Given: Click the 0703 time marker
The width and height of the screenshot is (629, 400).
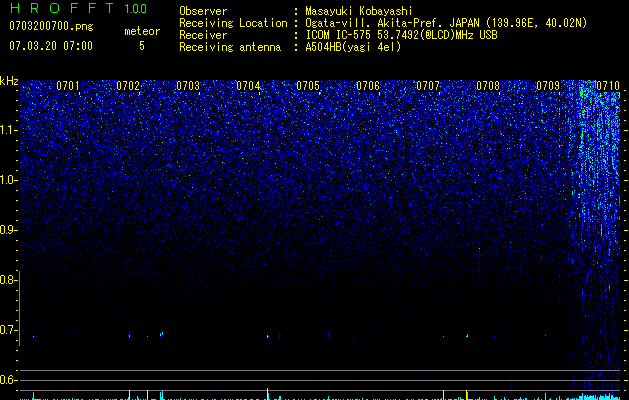Looking at the screenshot, I should click(x=188, y=86).
